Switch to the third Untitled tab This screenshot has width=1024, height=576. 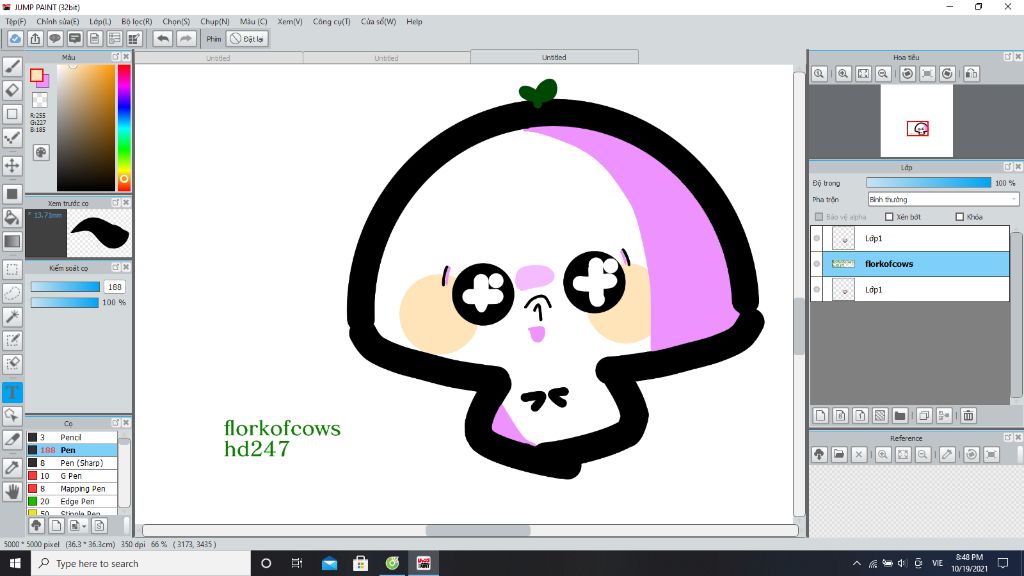coord(554,57)
